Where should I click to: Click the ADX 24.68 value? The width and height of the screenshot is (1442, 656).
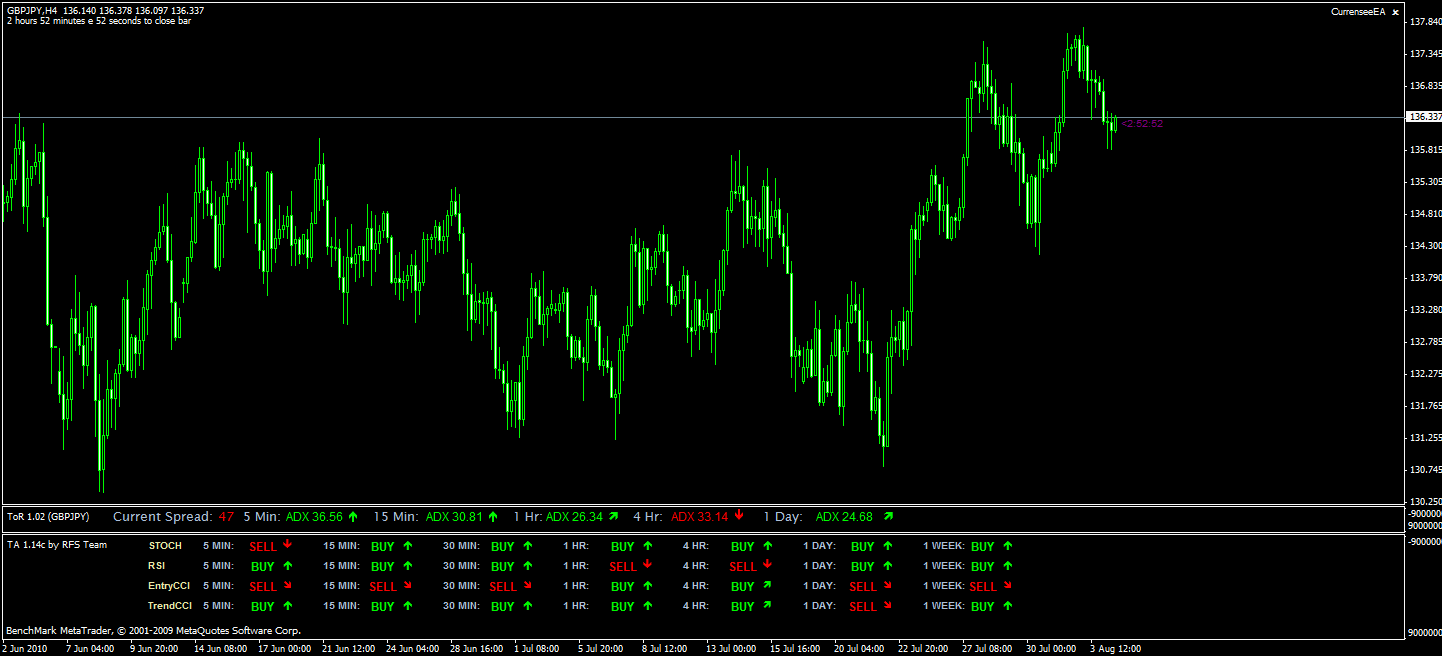[x=844, y=517]
